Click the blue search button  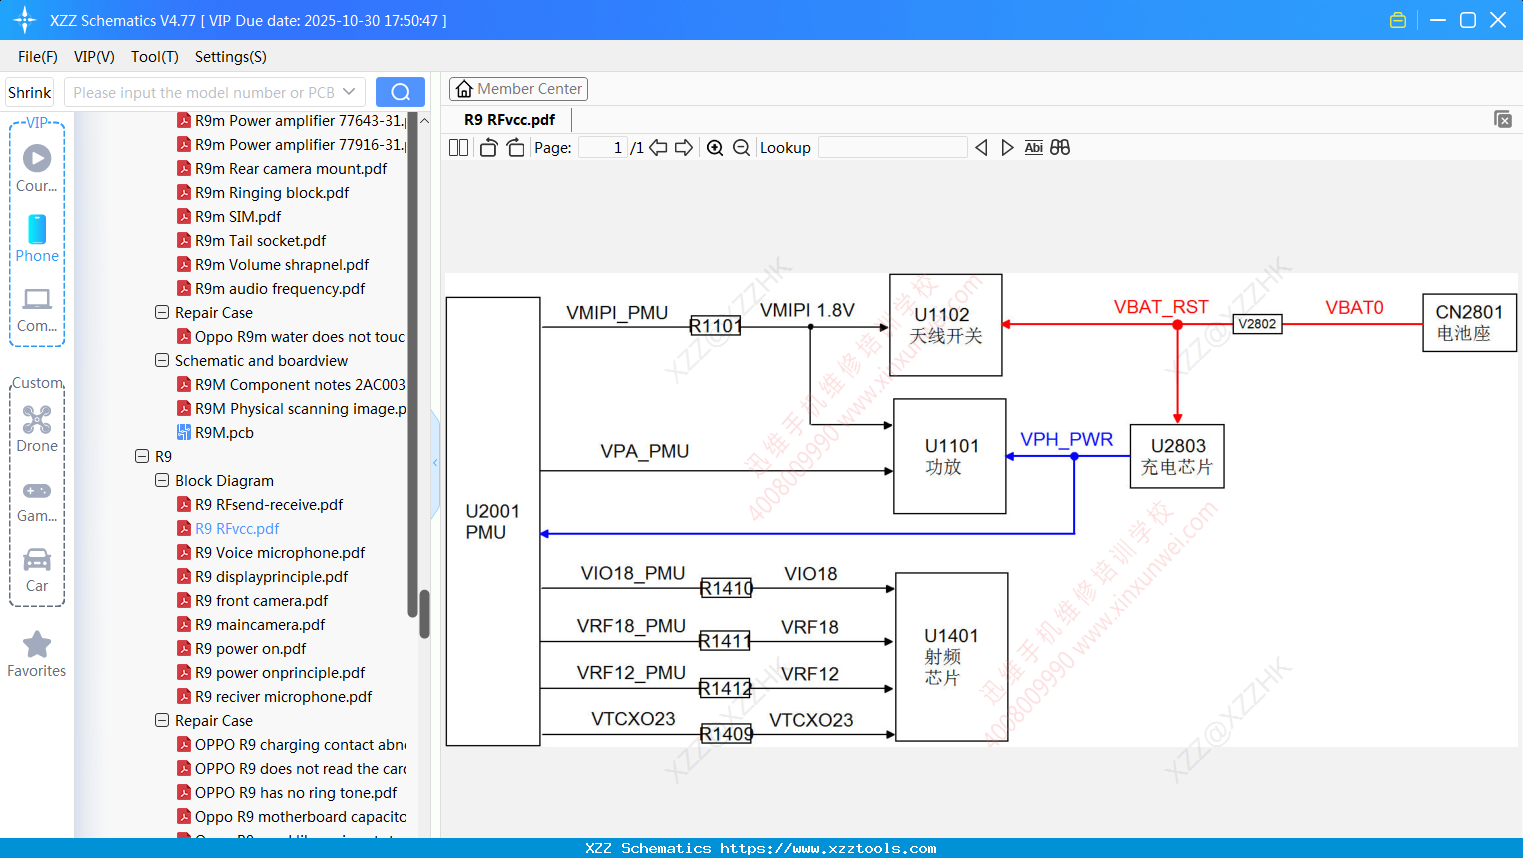click(x=400, y=92)
